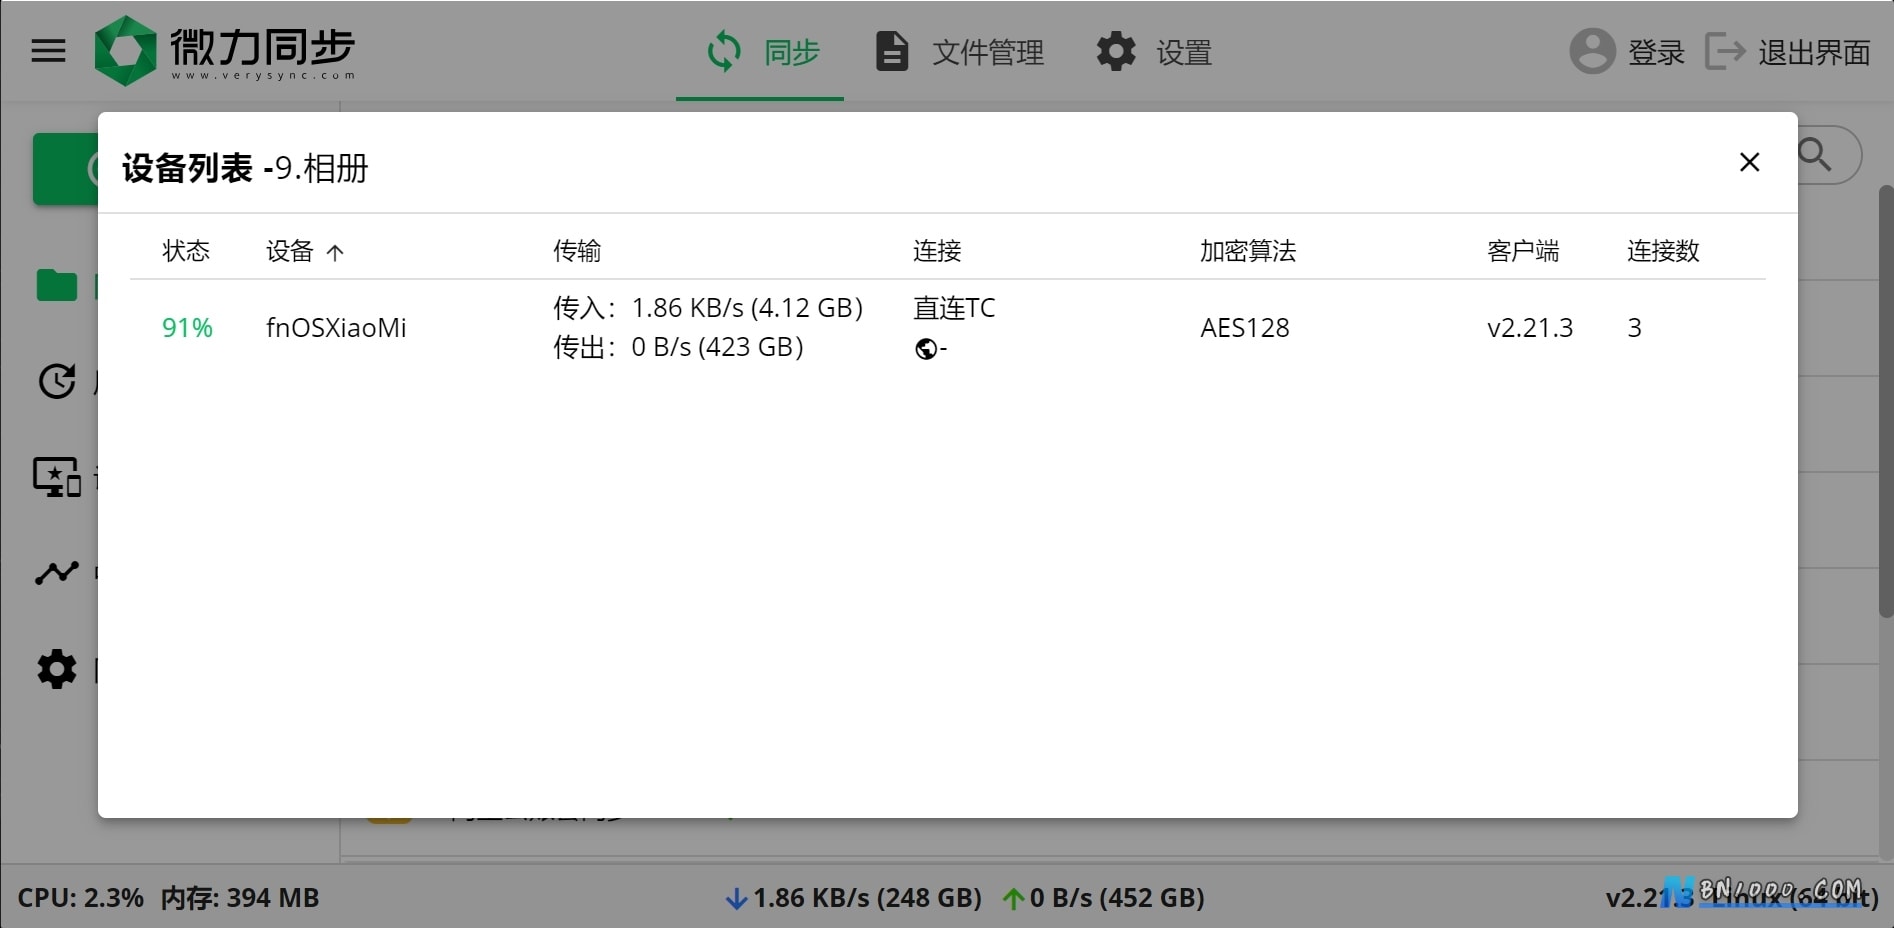Viewport: 1894px width, 928px height.
Task: Click the 登录 account button
Action: point(1627,52)
